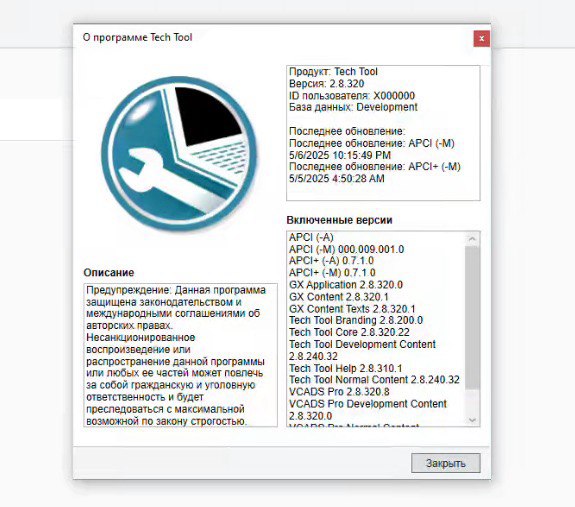This screenshot has height=507, width=575.
Task: Click the Версия: 2.8.320 line
Action: point(326,84)
